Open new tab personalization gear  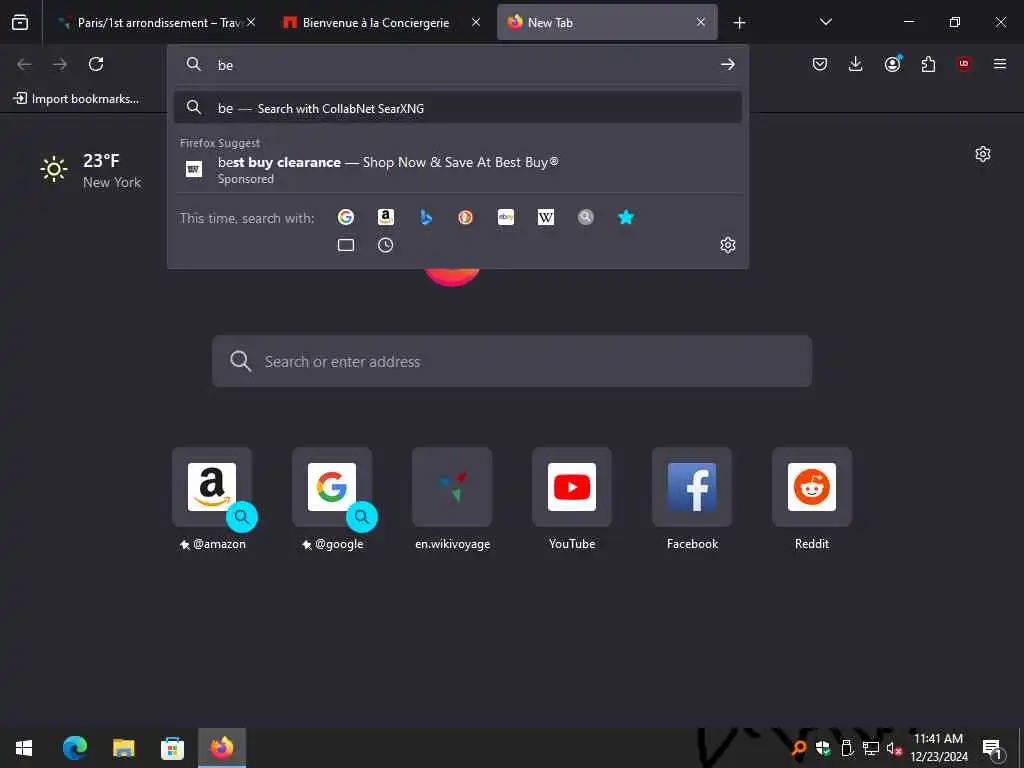point(983,154)
